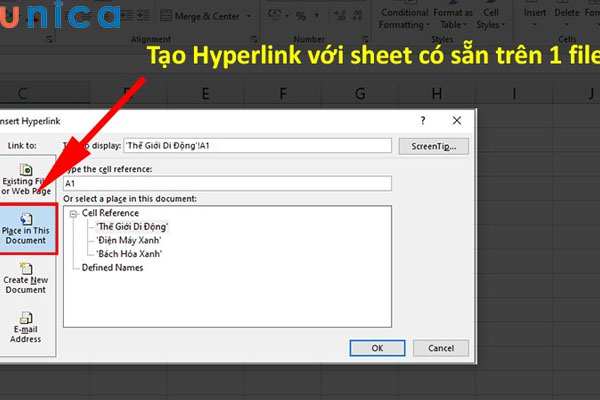Focus the Text to display field
This screenshot has width=600, height=400.
point(258,145)
